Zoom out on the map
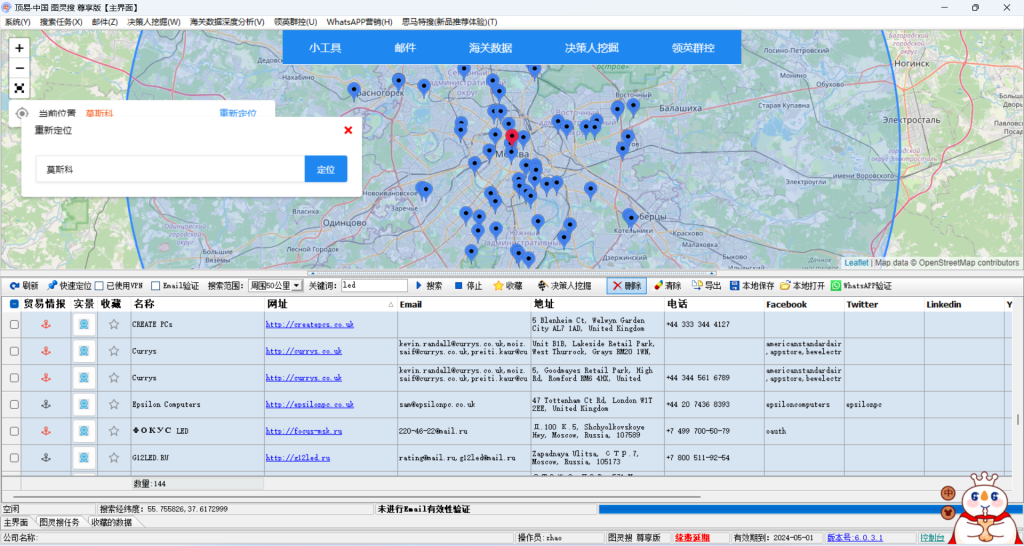The image size is (1024, 546). click(x=19, y=68)
